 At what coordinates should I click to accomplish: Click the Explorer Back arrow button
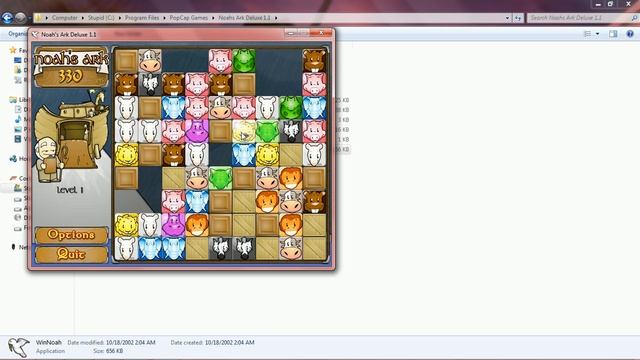pos(7,18)
